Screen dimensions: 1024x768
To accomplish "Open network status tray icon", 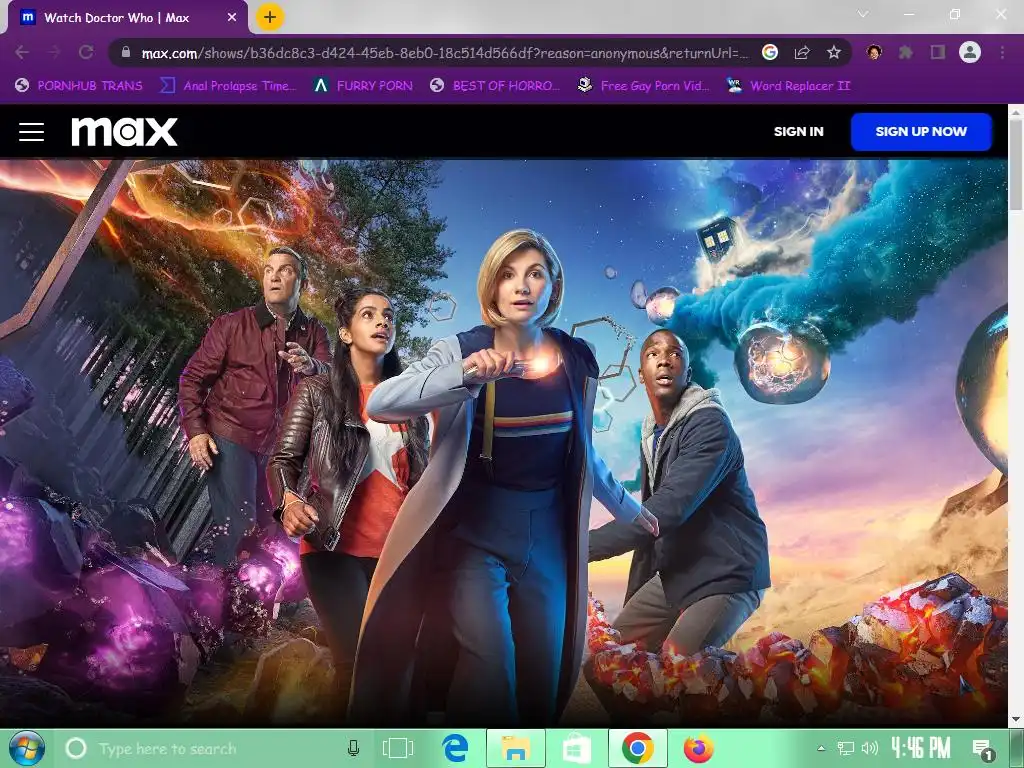I will coord(846,748).
